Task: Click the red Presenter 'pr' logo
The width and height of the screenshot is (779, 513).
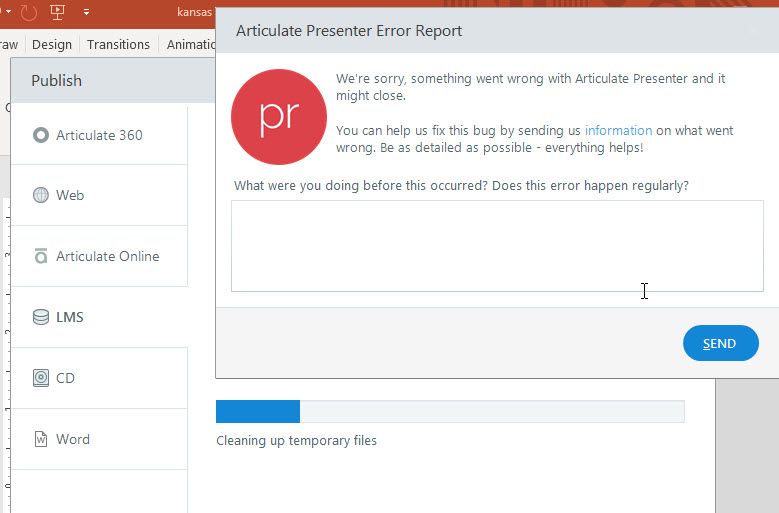Action: tap(279, 117)
